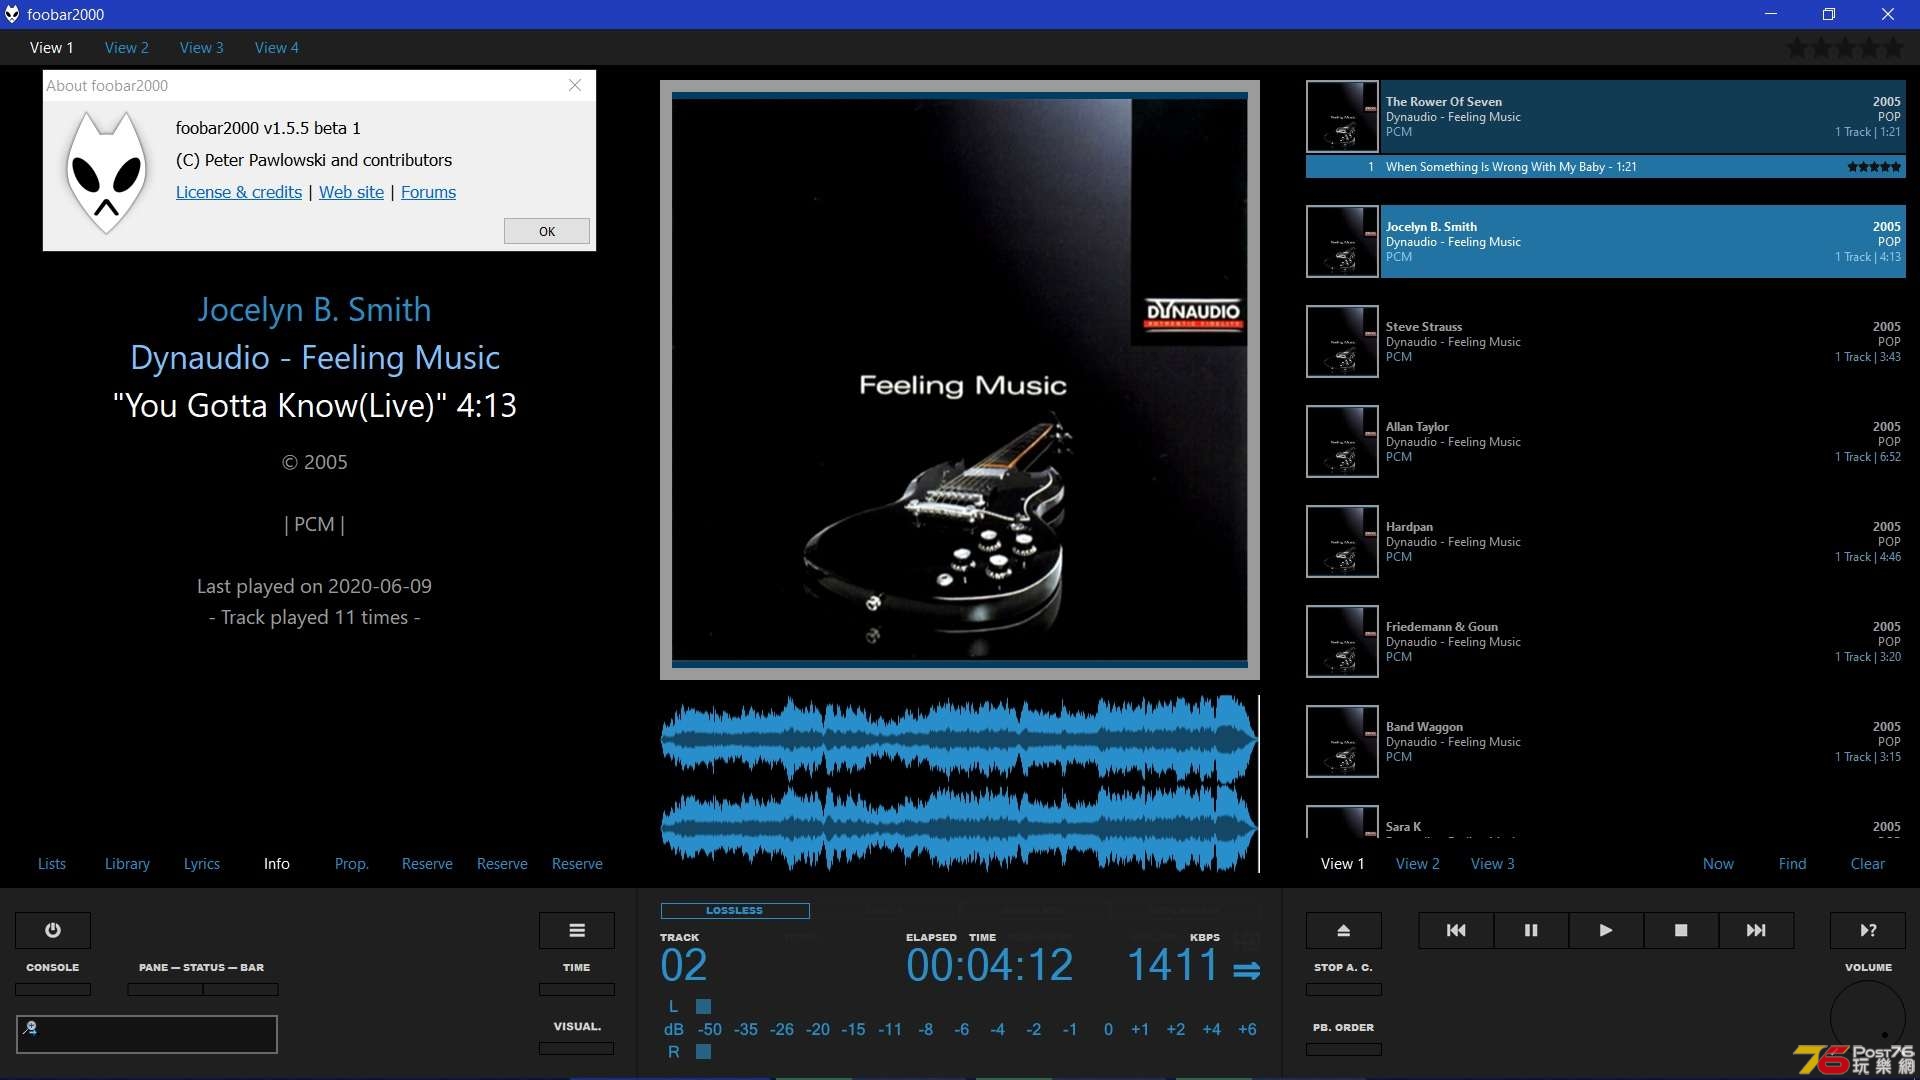The image size is (1920, 1080).
Task: Toggle the left PANE indicator under PANE — STATUS — BAR
Action: pyautogui.click(x=165, y=989)
